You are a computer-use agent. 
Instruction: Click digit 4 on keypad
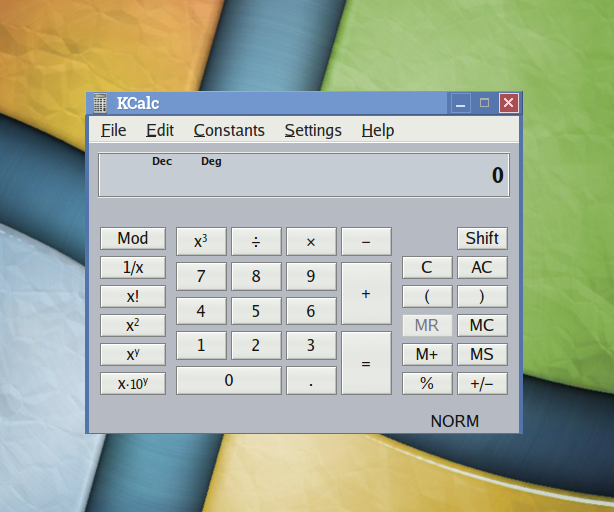click(x=201, y=311)
